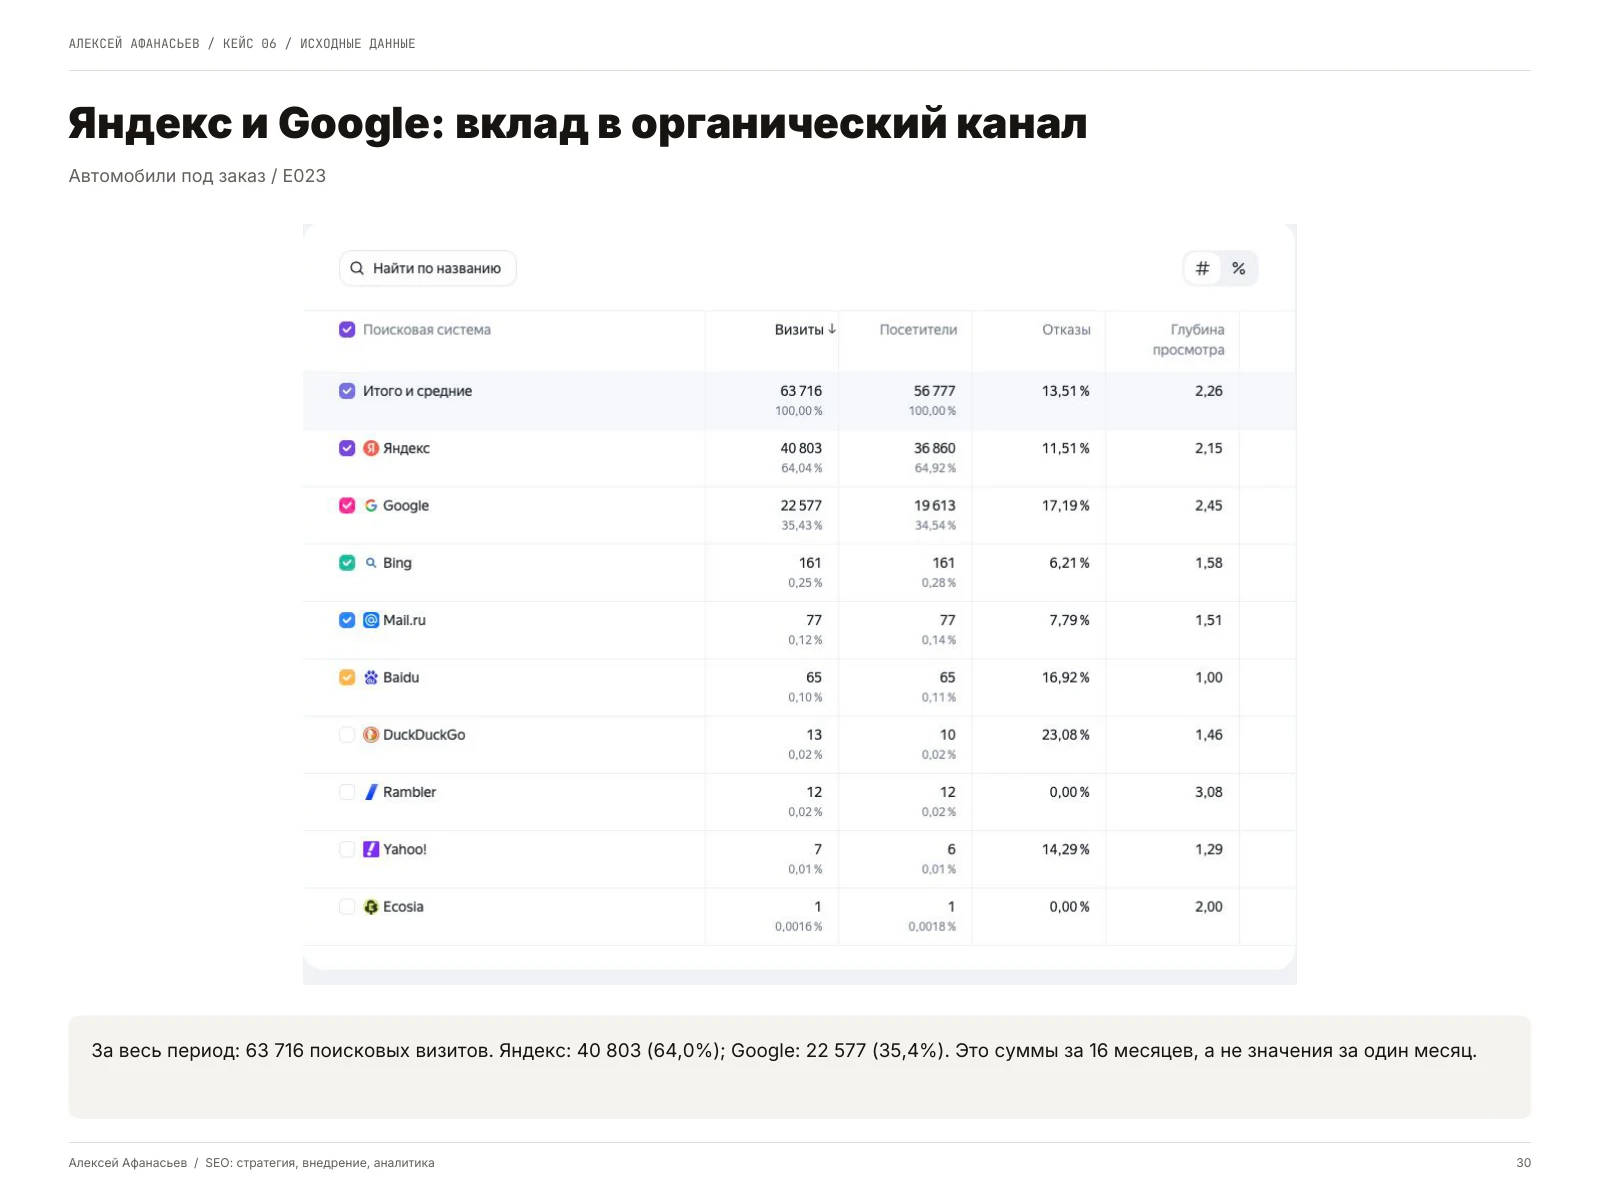The image size is (1600, 1200).
Task: Select Rambler view depth 3,08
Action: point(1209,792)
